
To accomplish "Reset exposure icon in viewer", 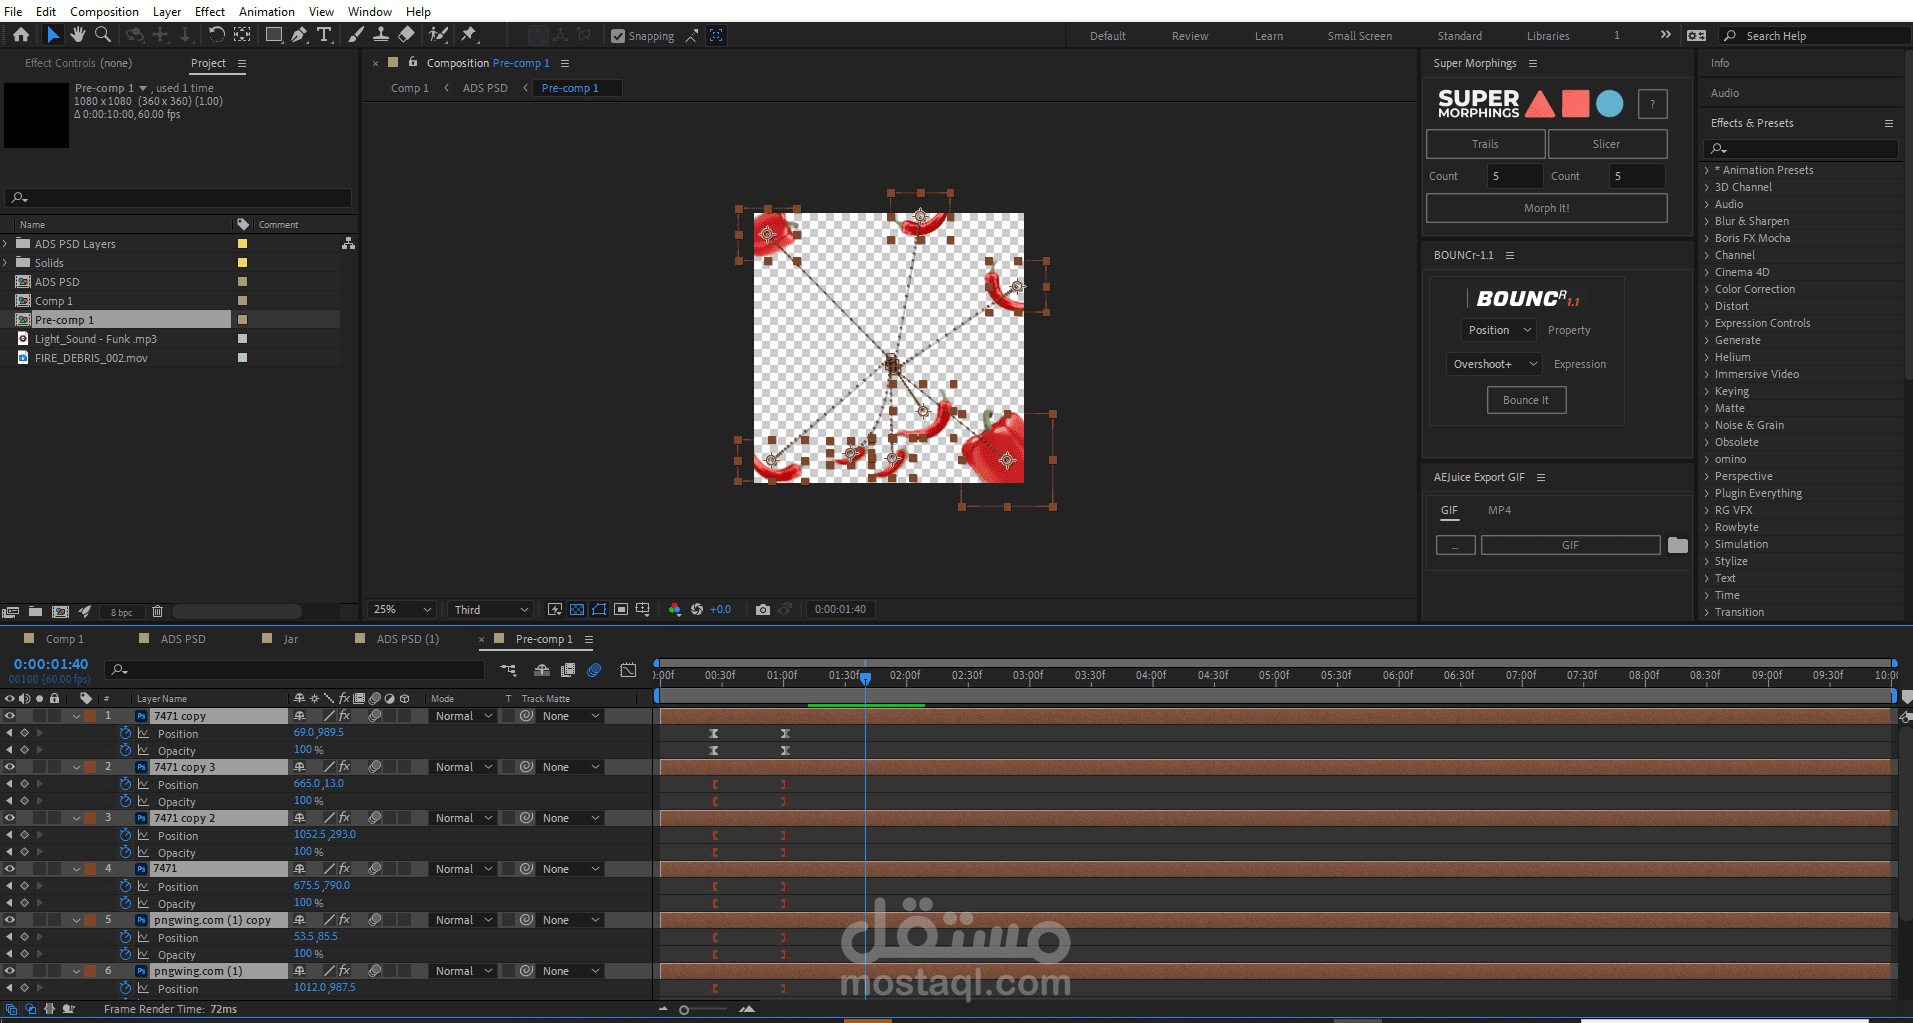I will pos(697,609).
